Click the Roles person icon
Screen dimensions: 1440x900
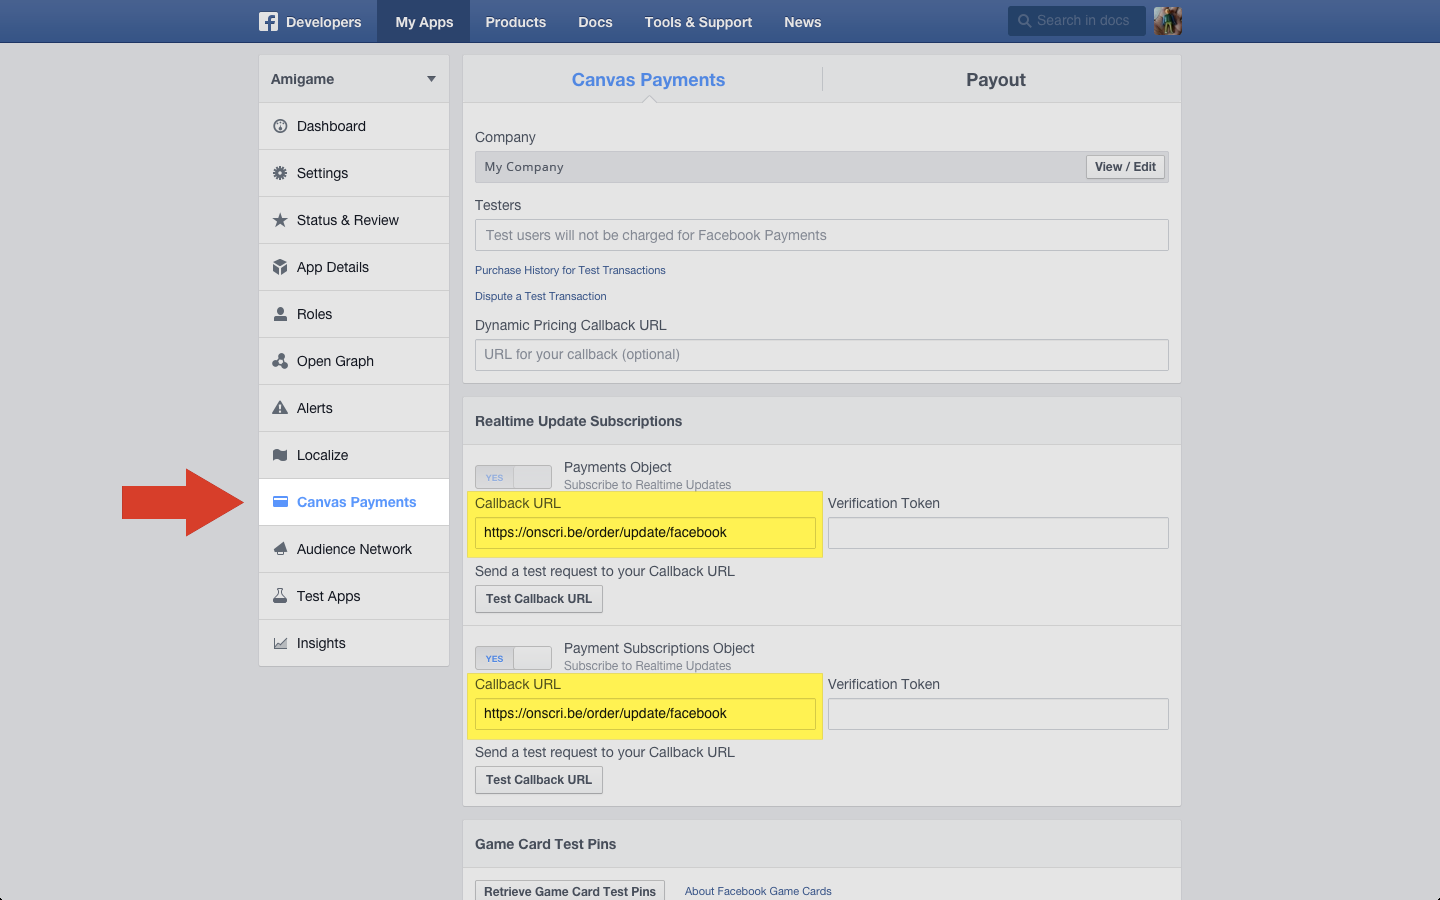tap(280, 314)
